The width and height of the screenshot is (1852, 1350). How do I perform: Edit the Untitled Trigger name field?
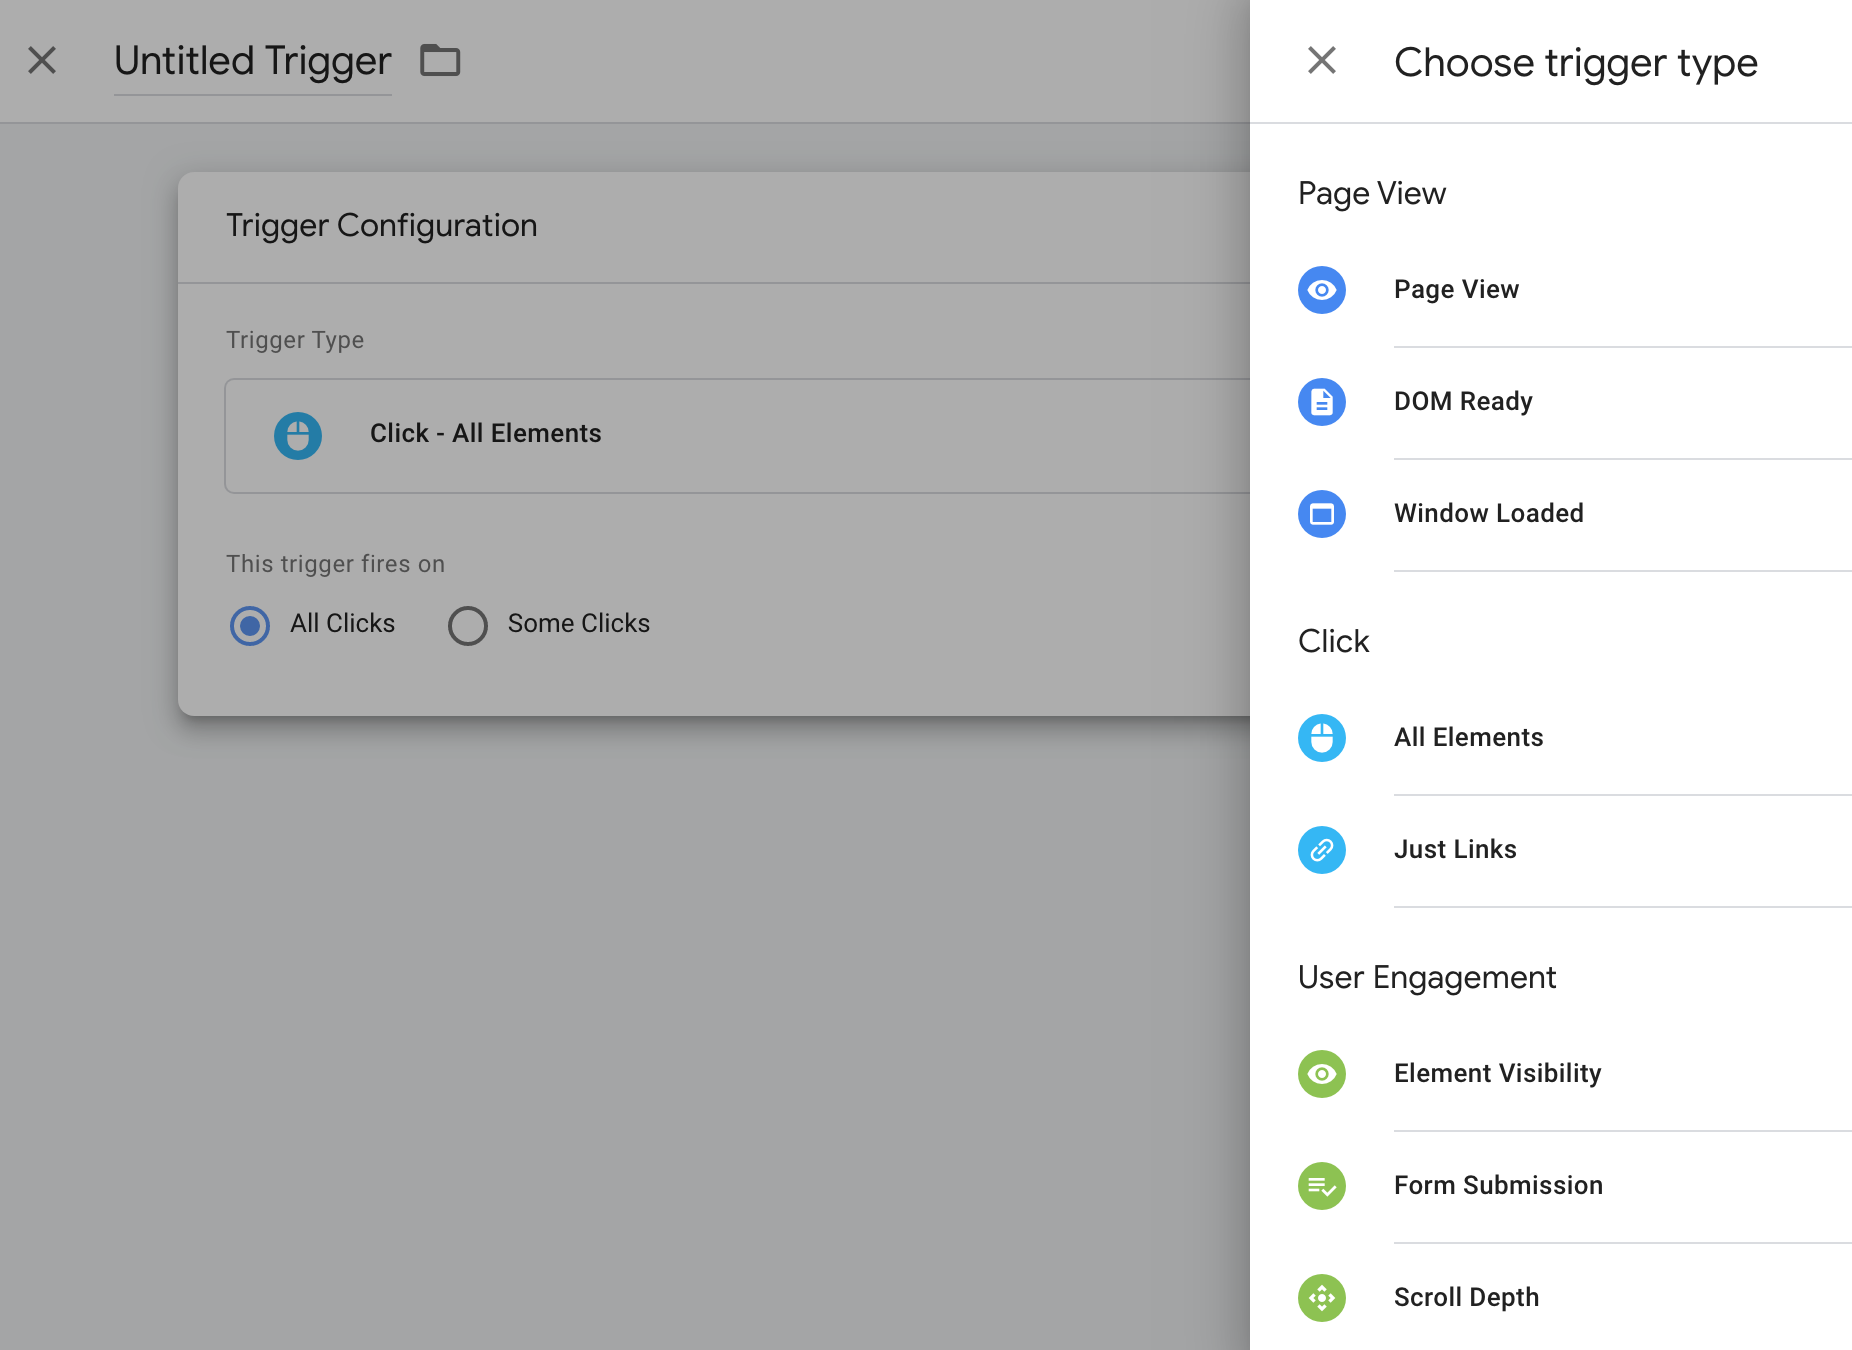pyautogui.click(x=252, y=61)
